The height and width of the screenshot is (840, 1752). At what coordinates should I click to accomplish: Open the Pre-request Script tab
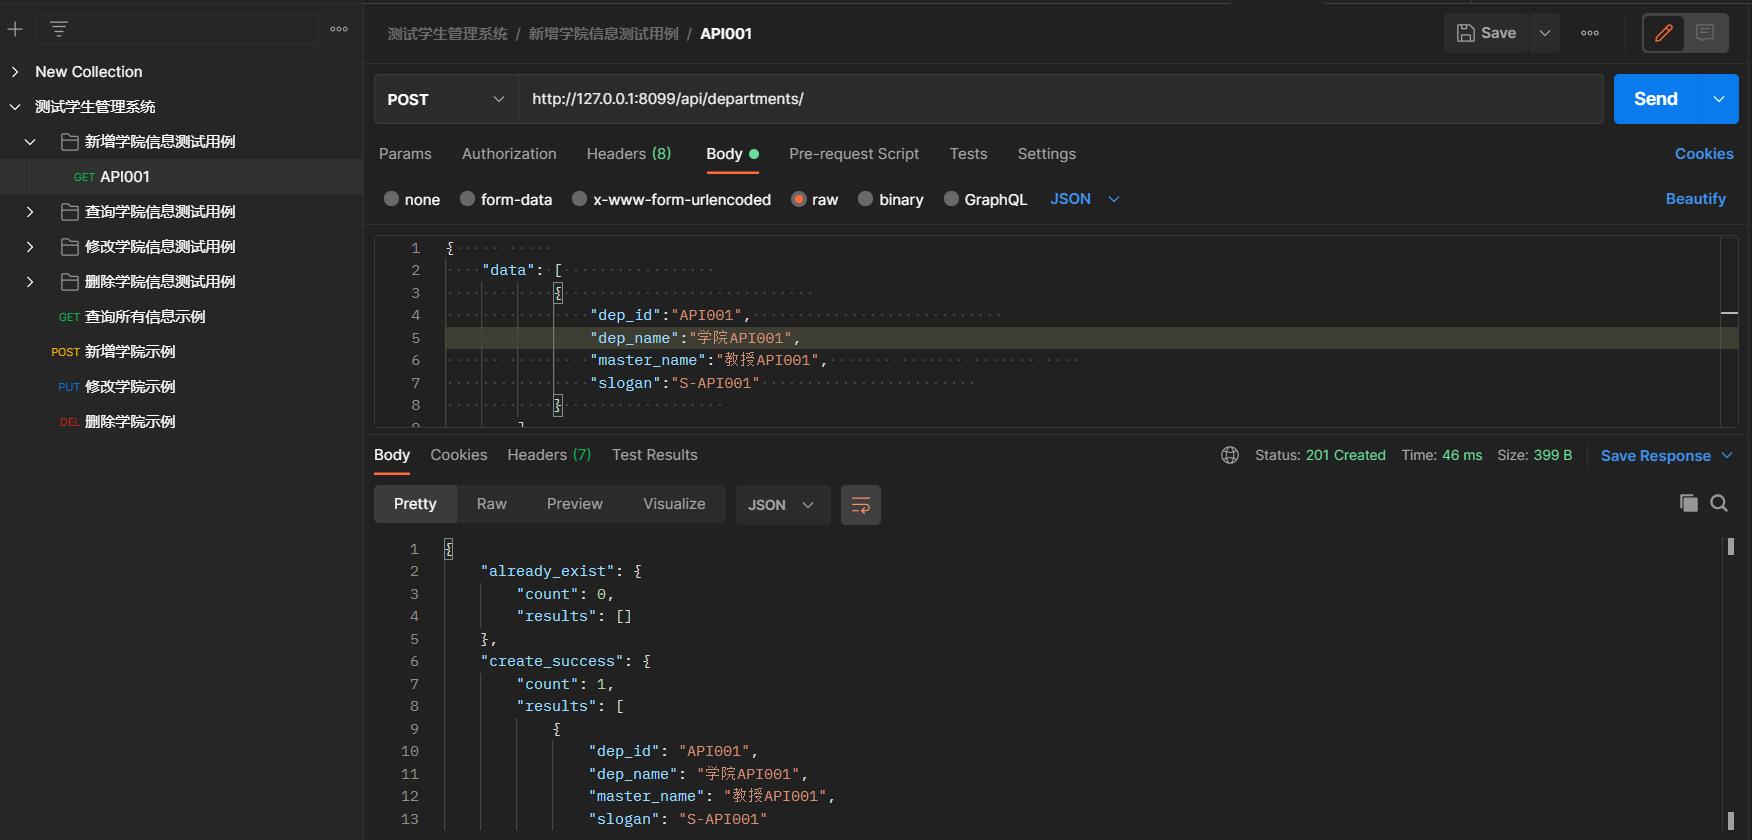[854, 154]
